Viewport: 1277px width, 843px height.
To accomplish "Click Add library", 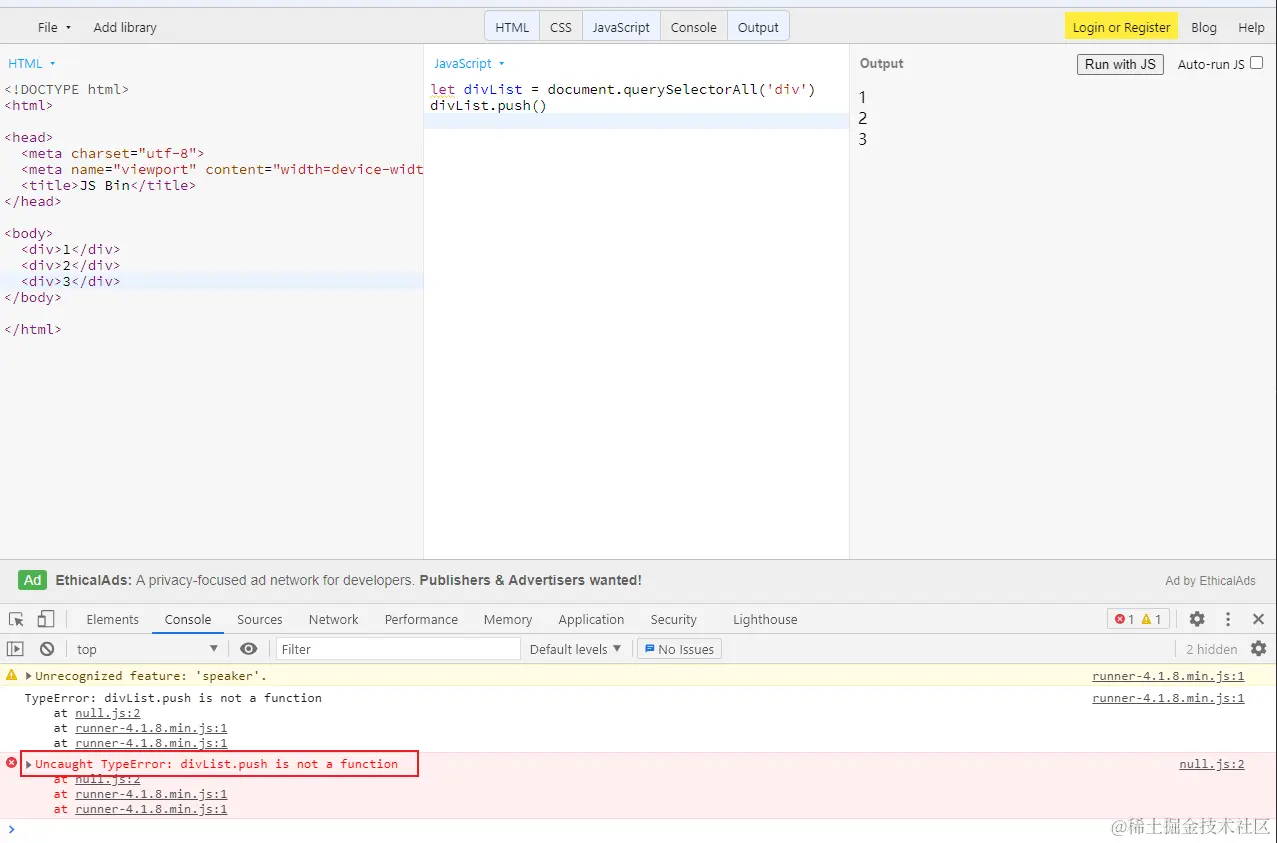I will pos(125,27).
